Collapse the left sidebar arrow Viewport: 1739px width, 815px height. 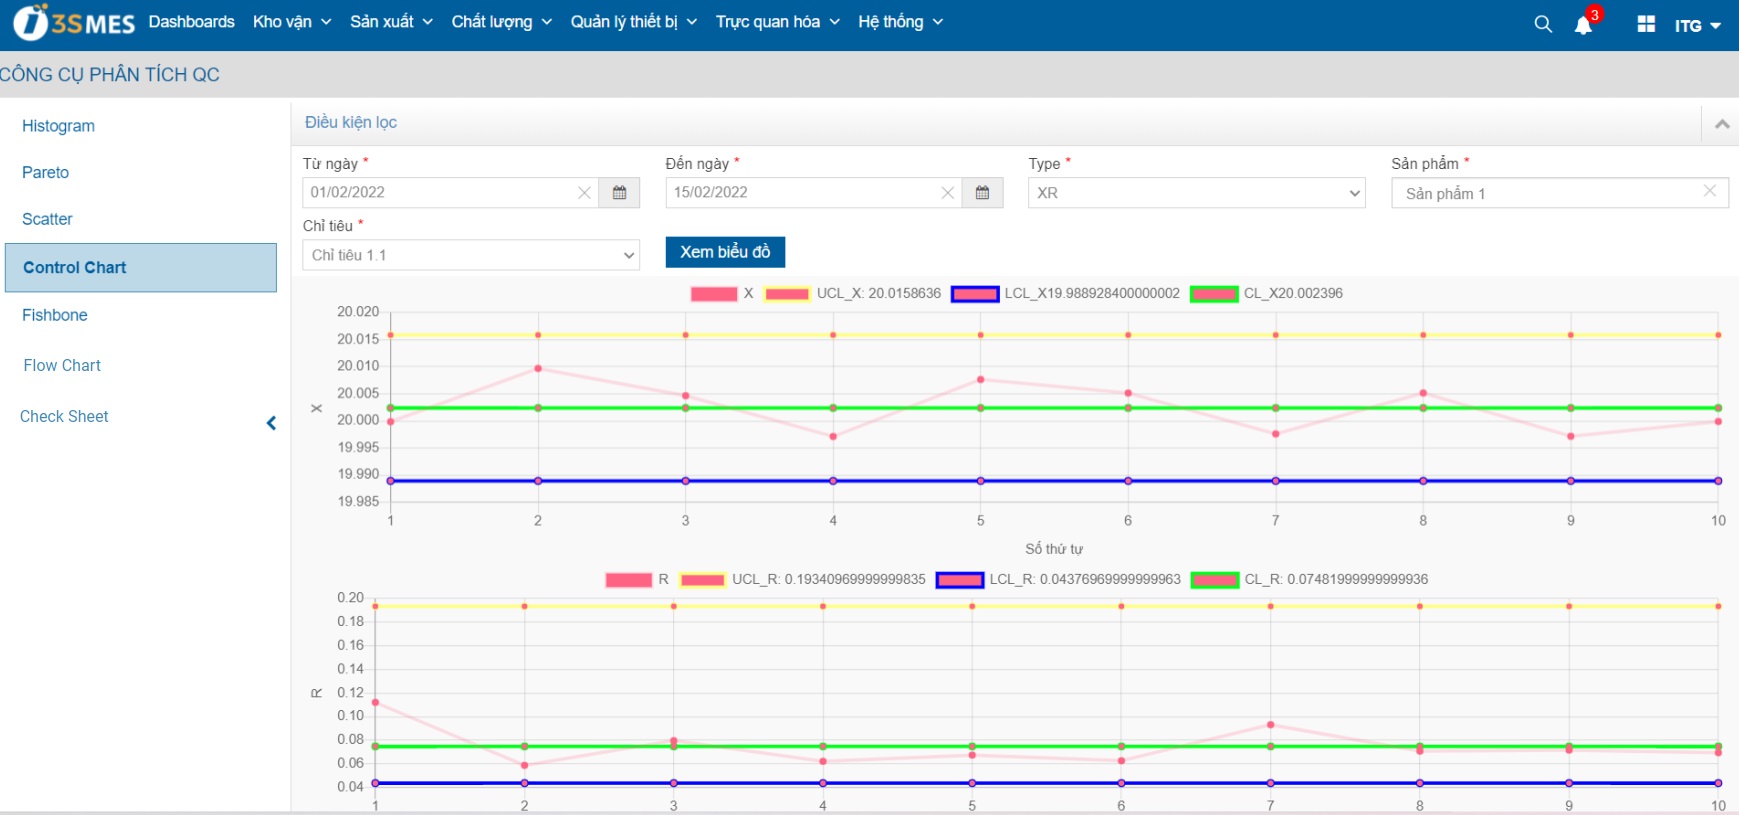click(x=271, y=423)
